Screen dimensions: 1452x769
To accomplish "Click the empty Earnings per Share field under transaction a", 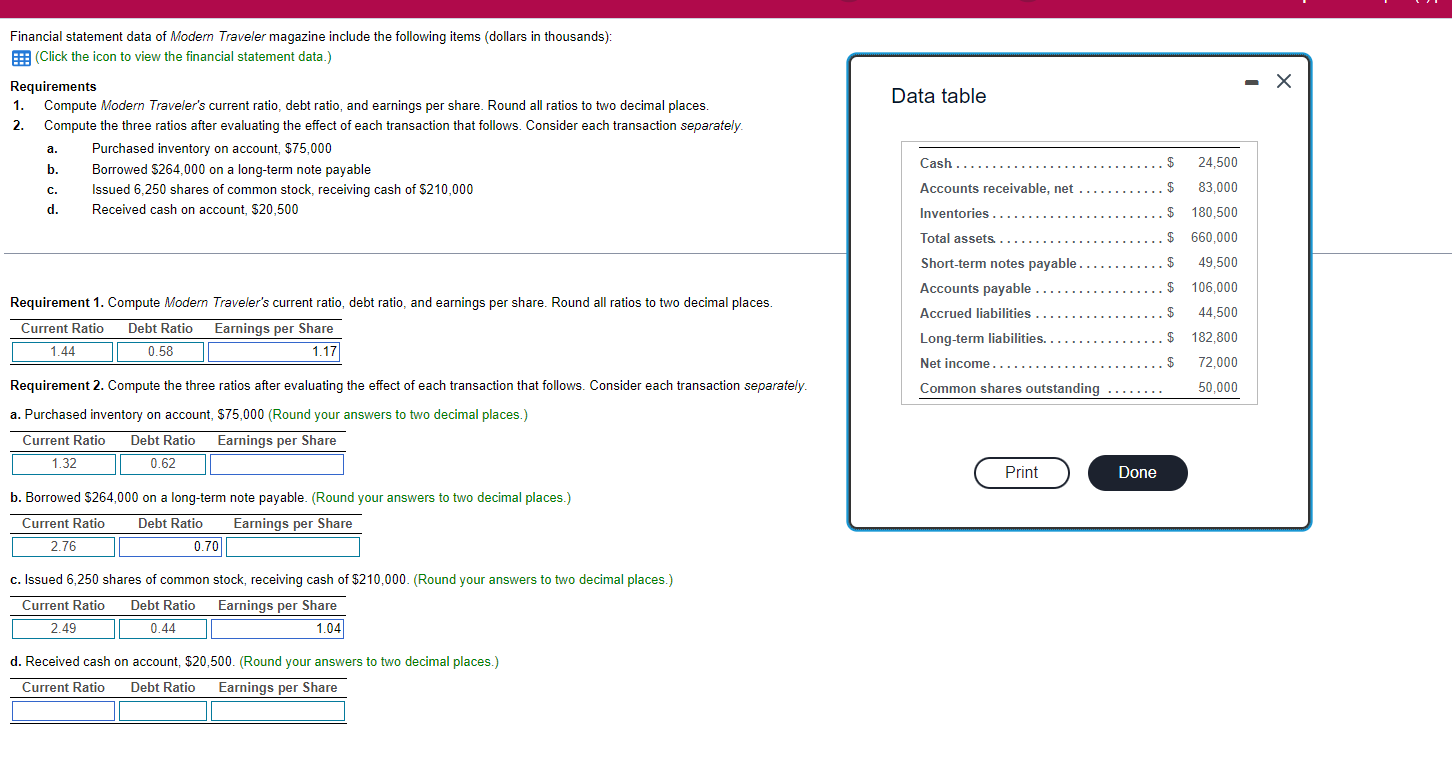I will click(x=277, y=463).
